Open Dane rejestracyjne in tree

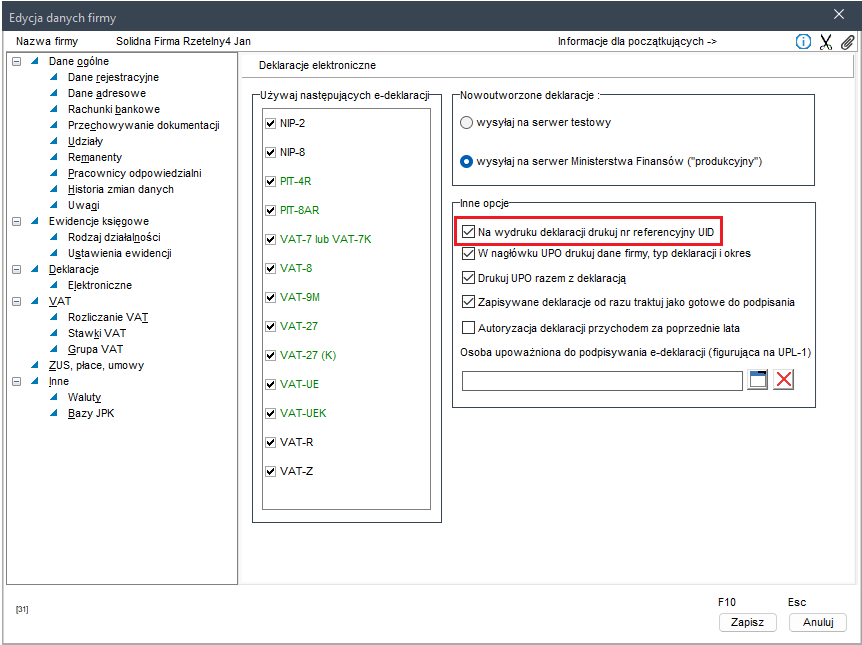[x=113, y=78]
